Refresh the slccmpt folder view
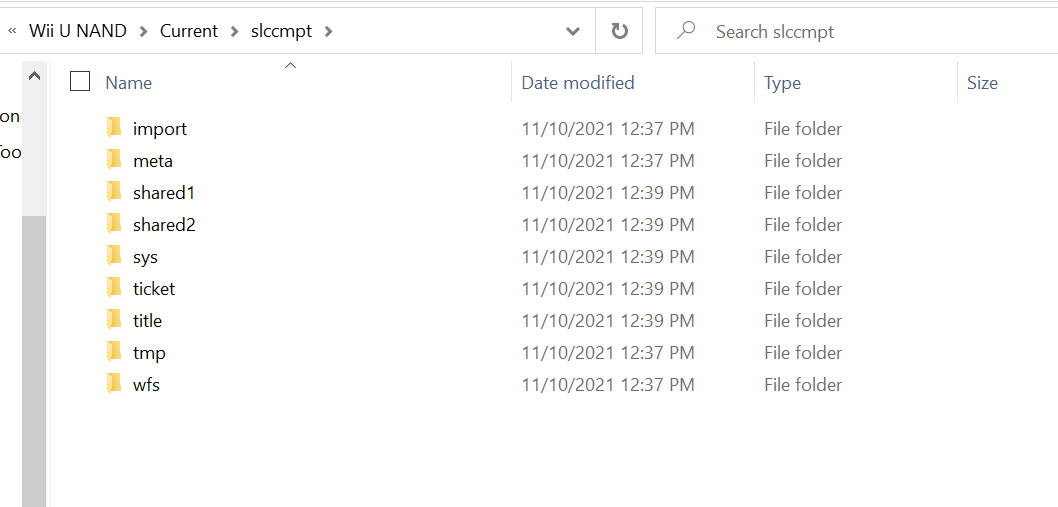The width and height of the screenshot is (1058, 507). [x=619, y=31]
